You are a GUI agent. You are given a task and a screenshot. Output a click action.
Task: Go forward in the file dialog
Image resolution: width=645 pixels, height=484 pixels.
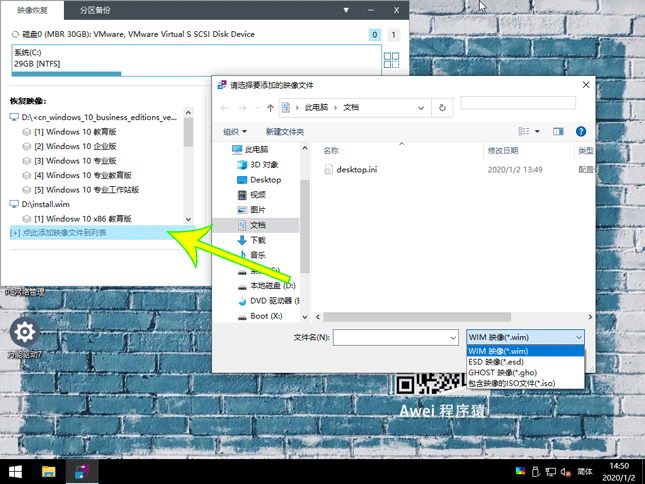click(243, 108)
